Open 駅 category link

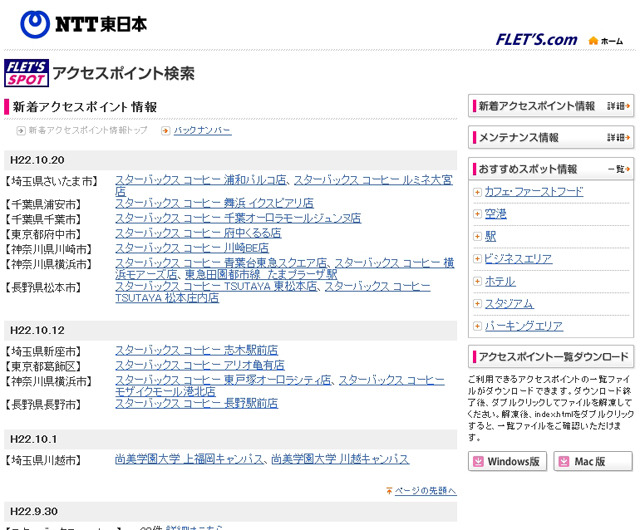point(490,236)
